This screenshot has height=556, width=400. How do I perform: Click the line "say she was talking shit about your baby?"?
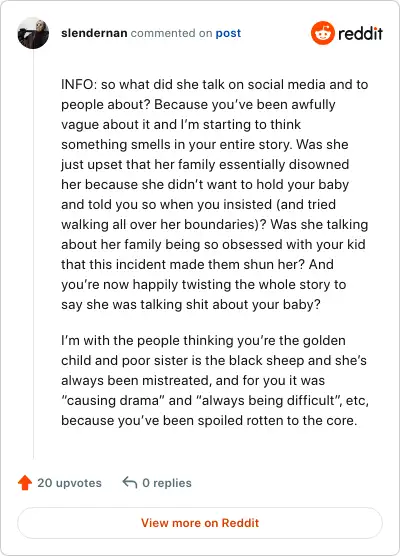tap(191, 305)
